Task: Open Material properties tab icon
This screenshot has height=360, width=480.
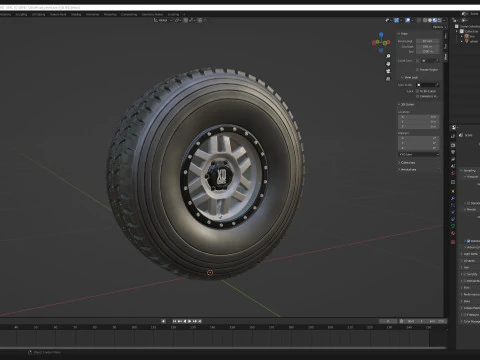Action: point(453,233)
